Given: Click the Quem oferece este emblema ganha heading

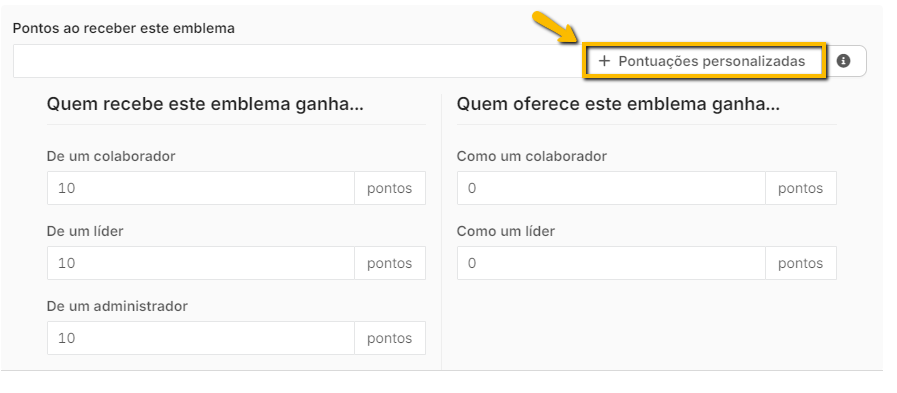Looking at the screenshot, I should pos(618,105).
